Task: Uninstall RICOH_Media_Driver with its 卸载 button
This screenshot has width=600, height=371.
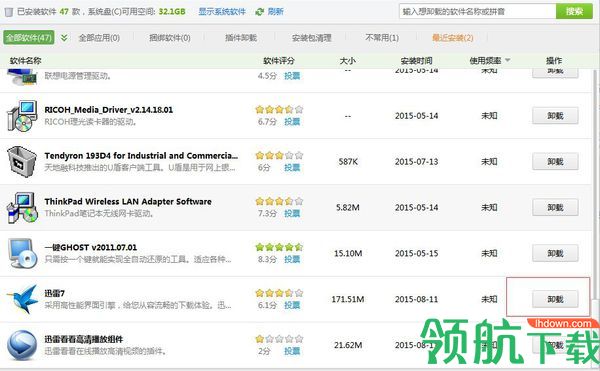Action: click(x=555, y=116)
